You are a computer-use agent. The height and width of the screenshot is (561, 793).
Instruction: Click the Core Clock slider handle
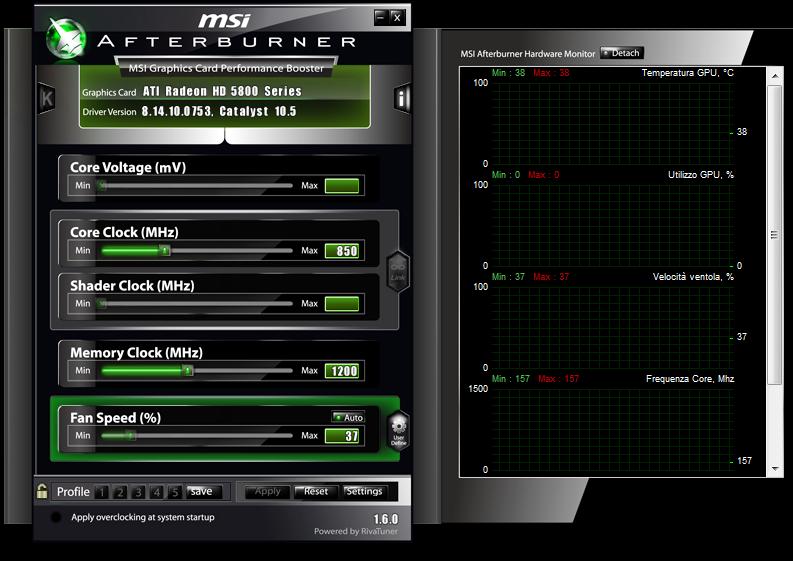click(x=164, y=250)
